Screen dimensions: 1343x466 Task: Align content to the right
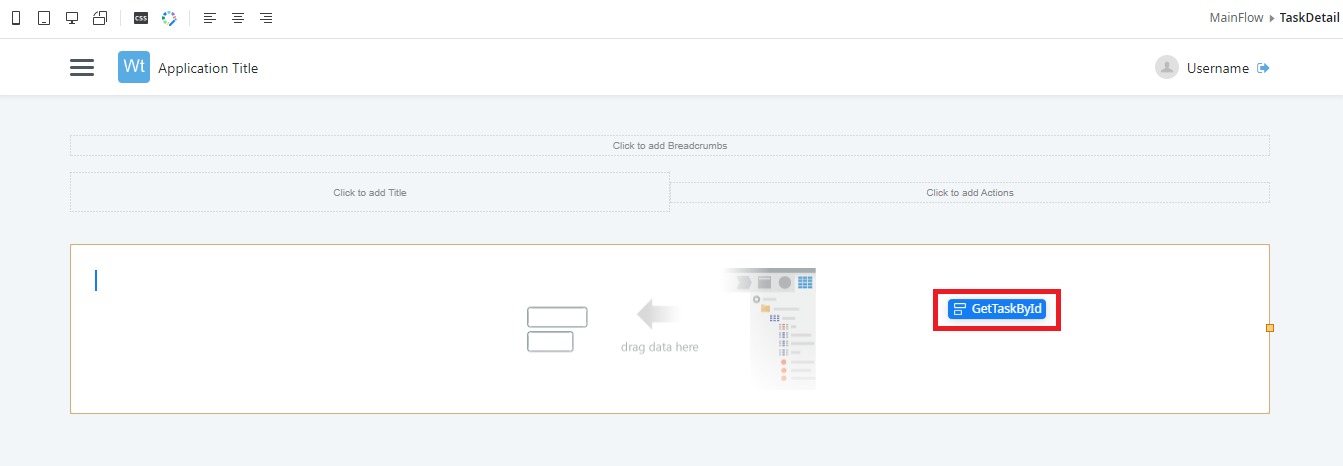266,18
